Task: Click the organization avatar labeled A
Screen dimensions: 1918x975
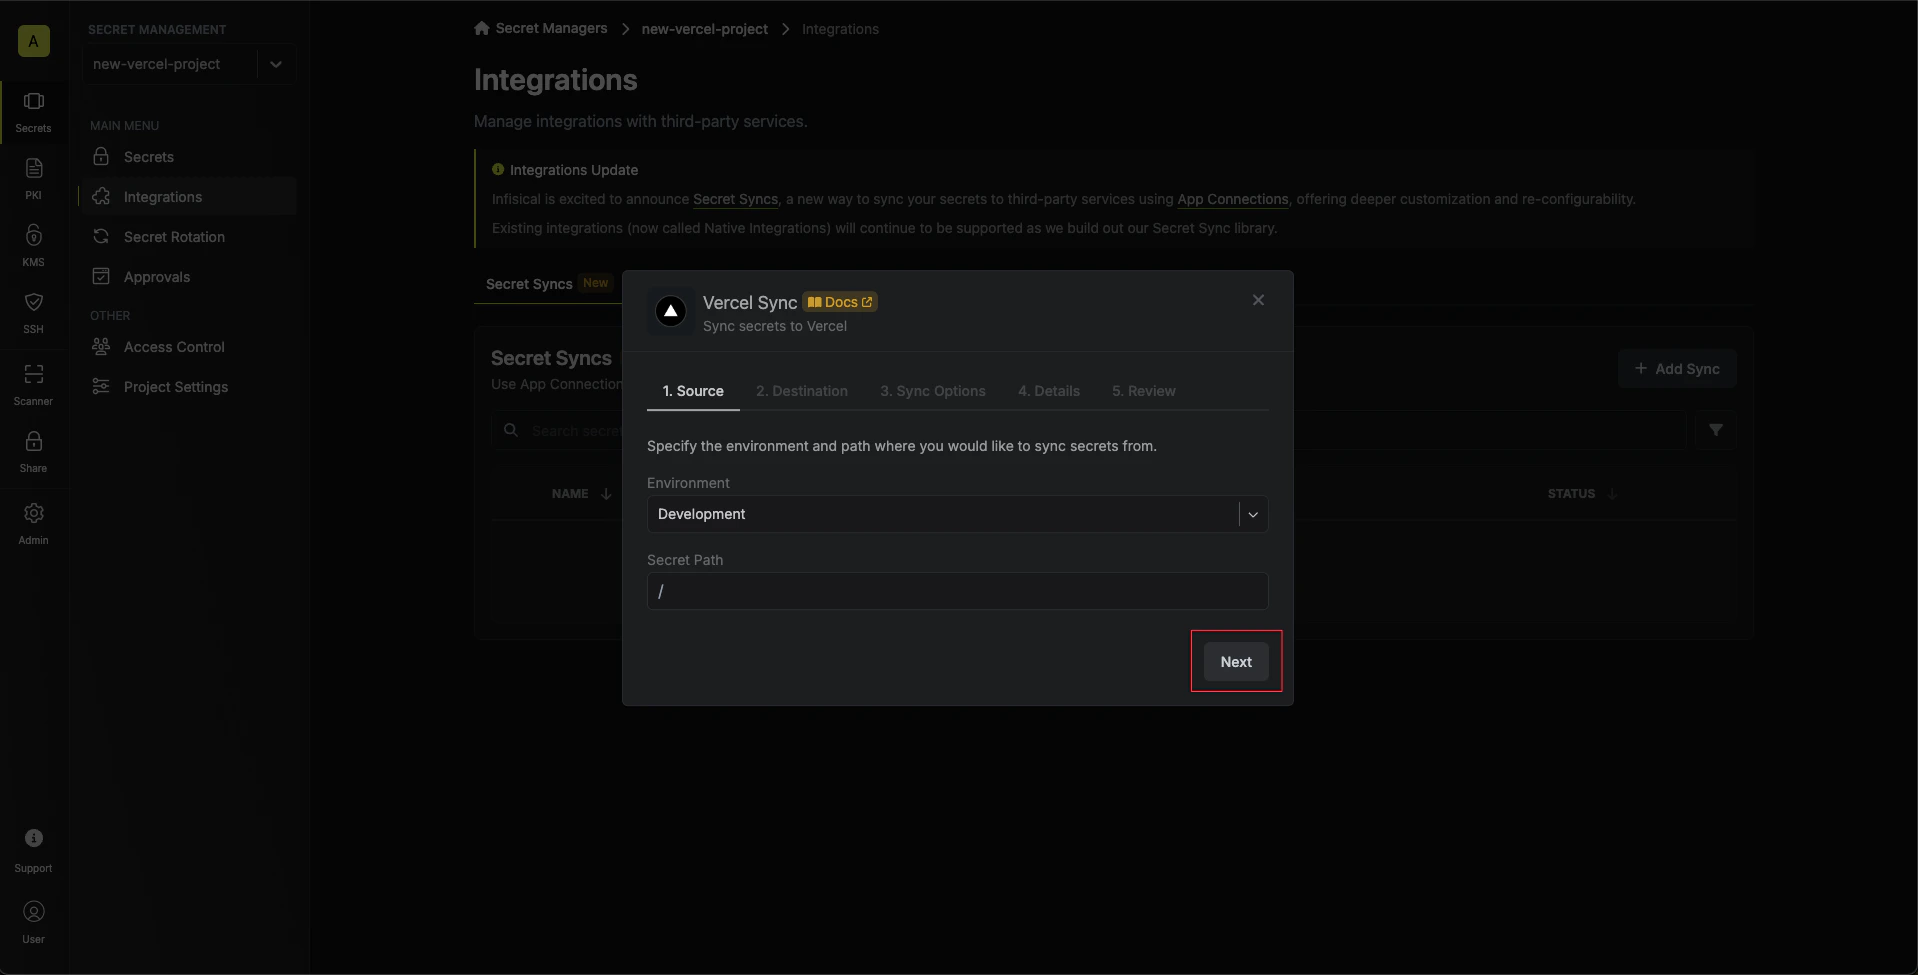Action: (x=34, y=41)
